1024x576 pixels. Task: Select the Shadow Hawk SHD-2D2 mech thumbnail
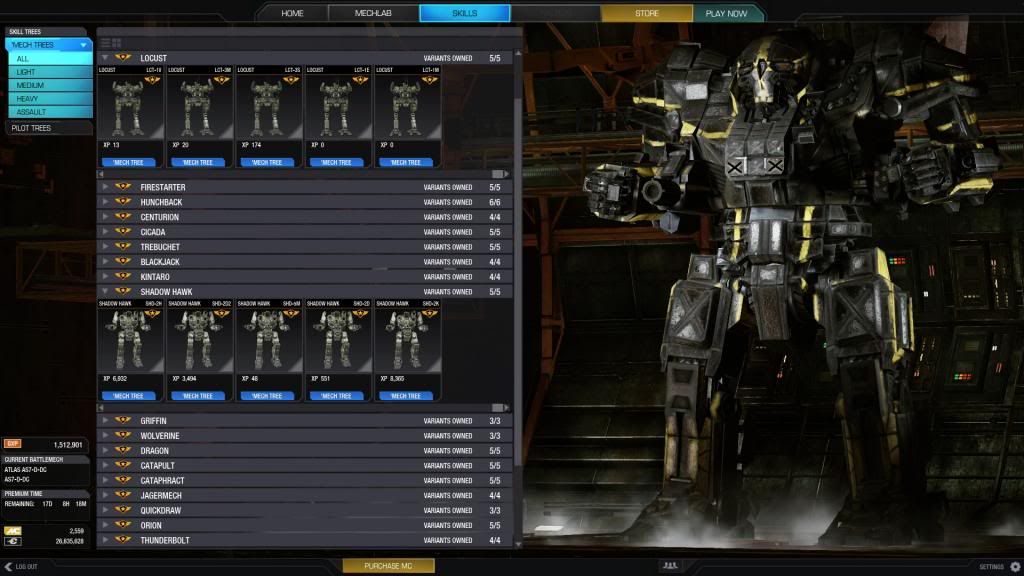click(199, 340)
